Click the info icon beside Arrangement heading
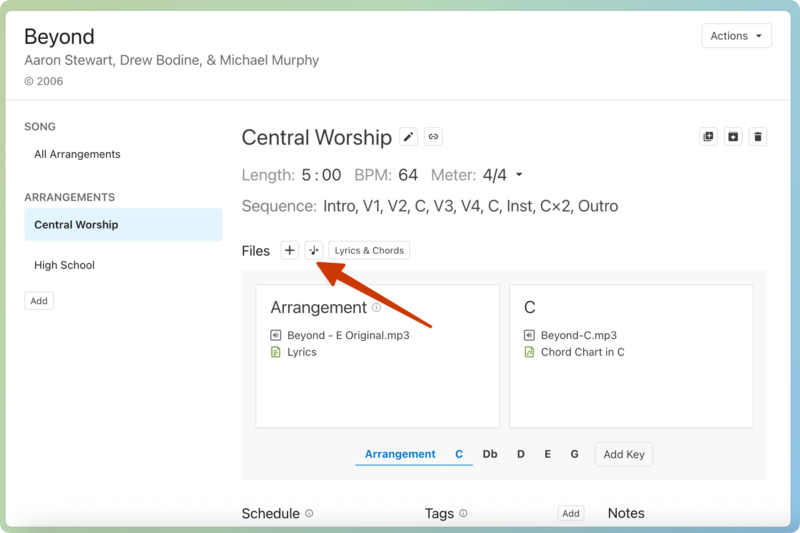800x533 pixels. (x=377, y=308)
